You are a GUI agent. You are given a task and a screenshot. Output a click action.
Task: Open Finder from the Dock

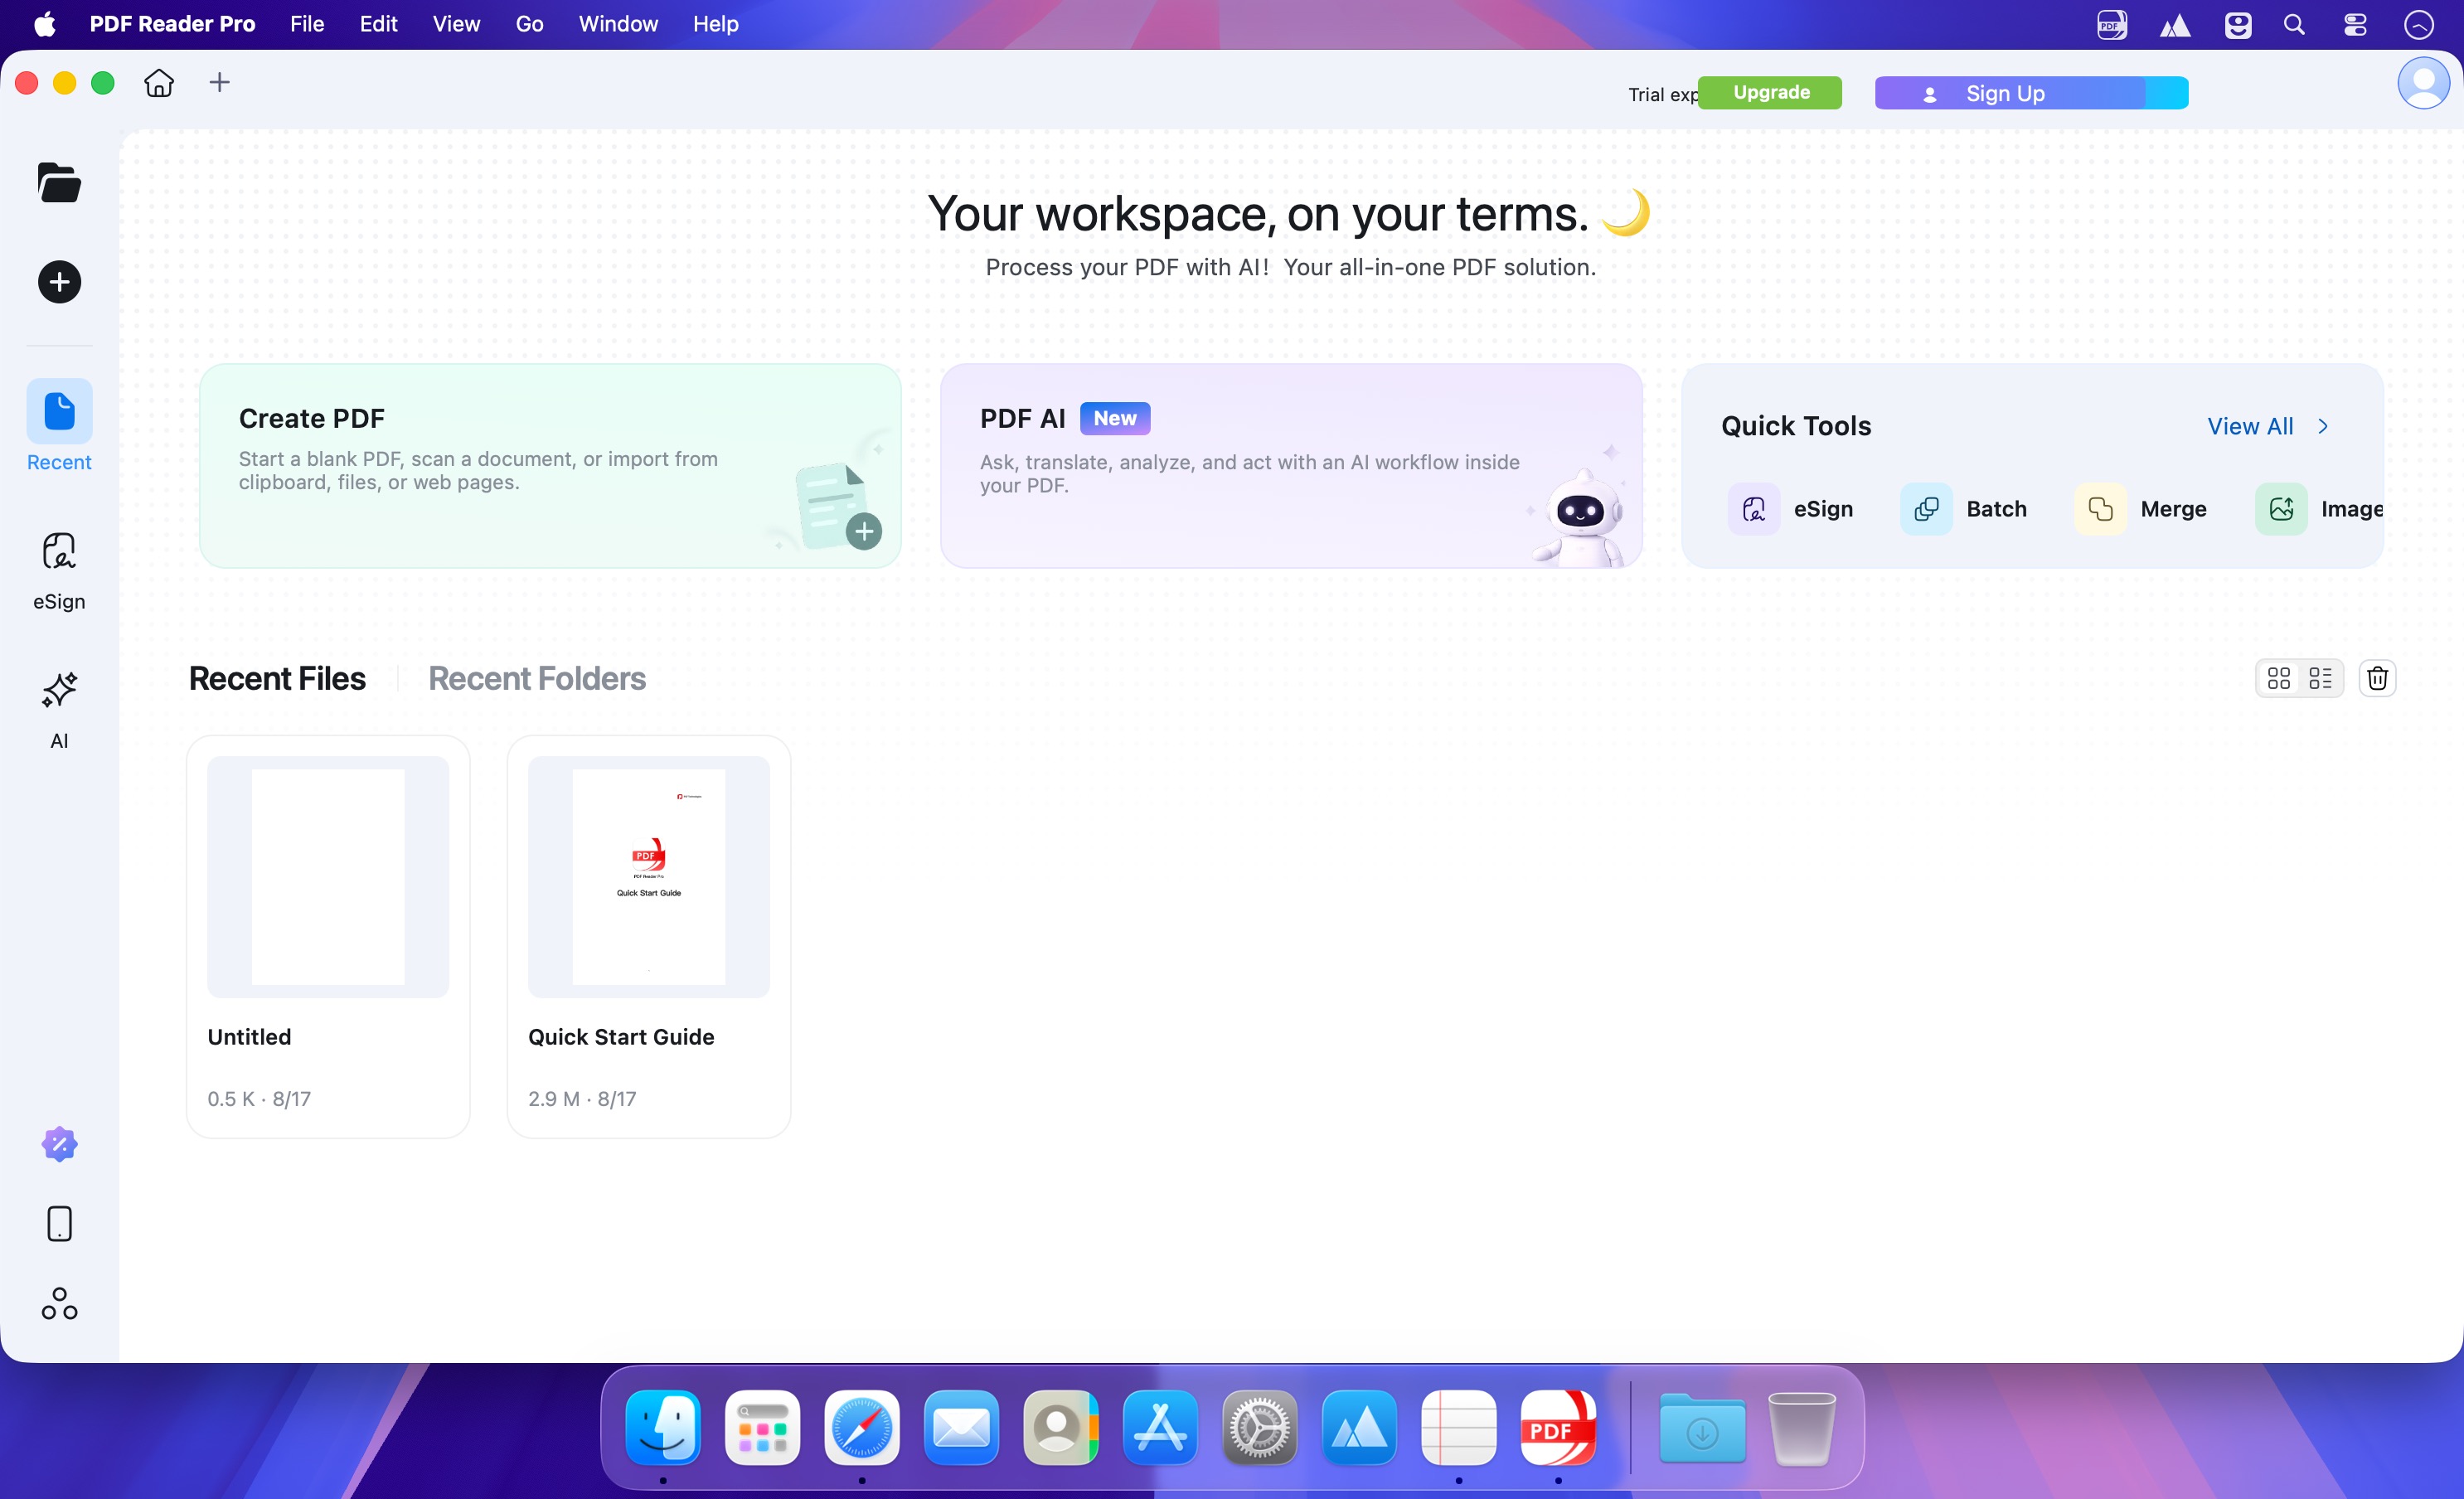point(663,1427)
